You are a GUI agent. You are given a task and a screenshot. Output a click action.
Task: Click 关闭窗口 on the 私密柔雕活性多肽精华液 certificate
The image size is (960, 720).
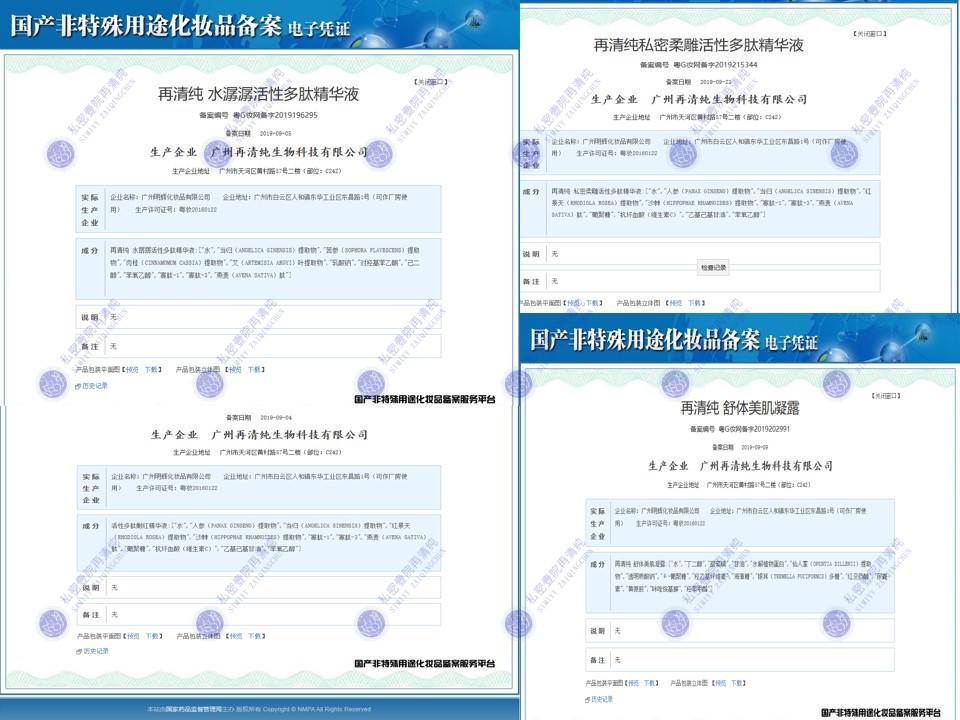(869, 34)
